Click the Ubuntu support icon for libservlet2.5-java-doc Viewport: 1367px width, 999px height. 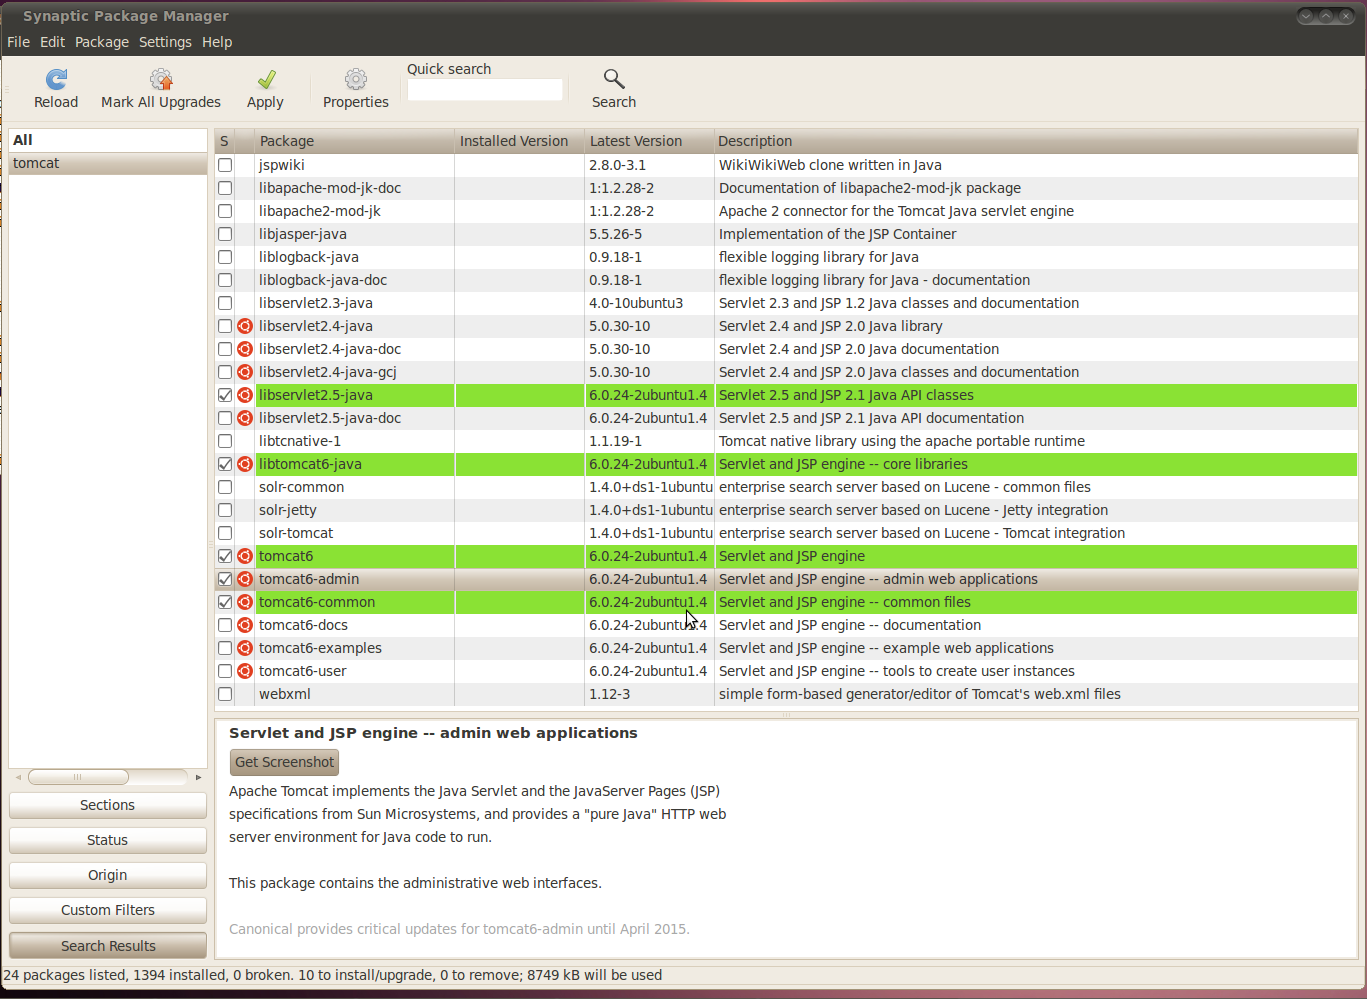245,418
